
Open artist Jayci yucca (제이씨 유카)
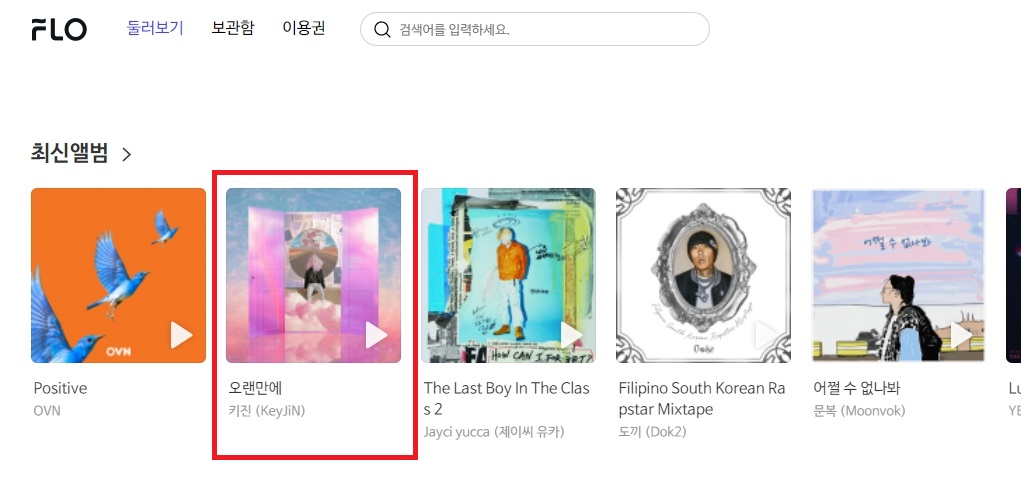click(x=494, y=431)
